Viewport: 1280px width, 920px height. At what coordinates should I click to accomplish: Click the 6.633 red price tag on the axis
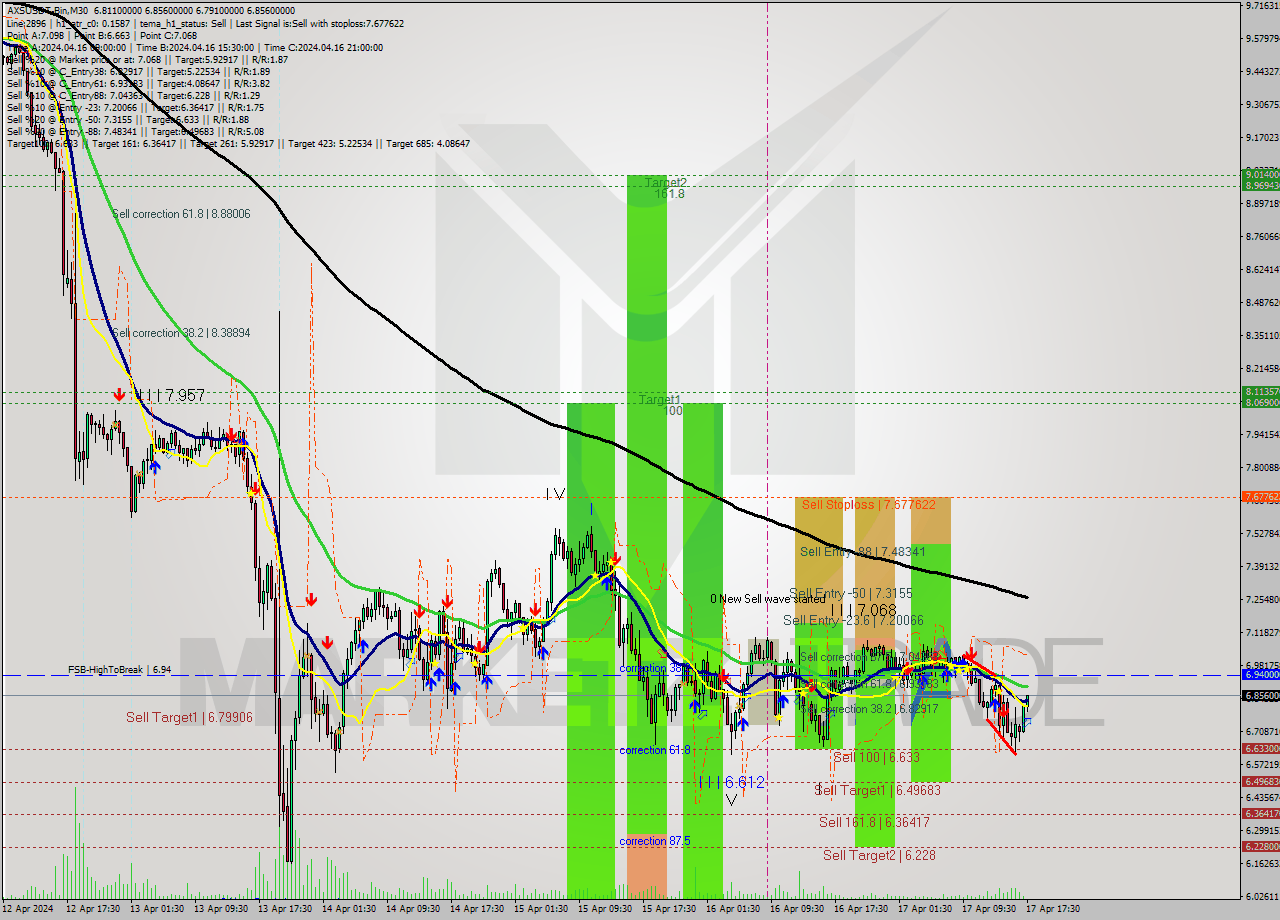(1260, 748)
